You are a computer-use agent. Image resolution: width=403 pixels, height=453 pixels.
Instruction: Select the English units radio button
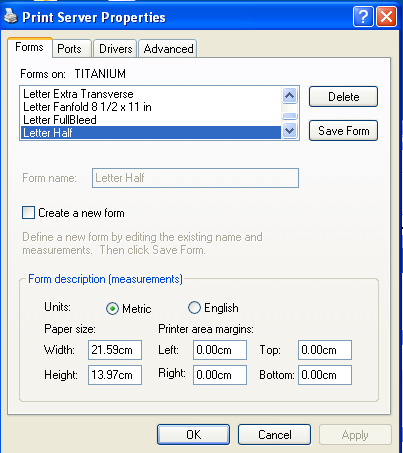[x=194, y=308]
